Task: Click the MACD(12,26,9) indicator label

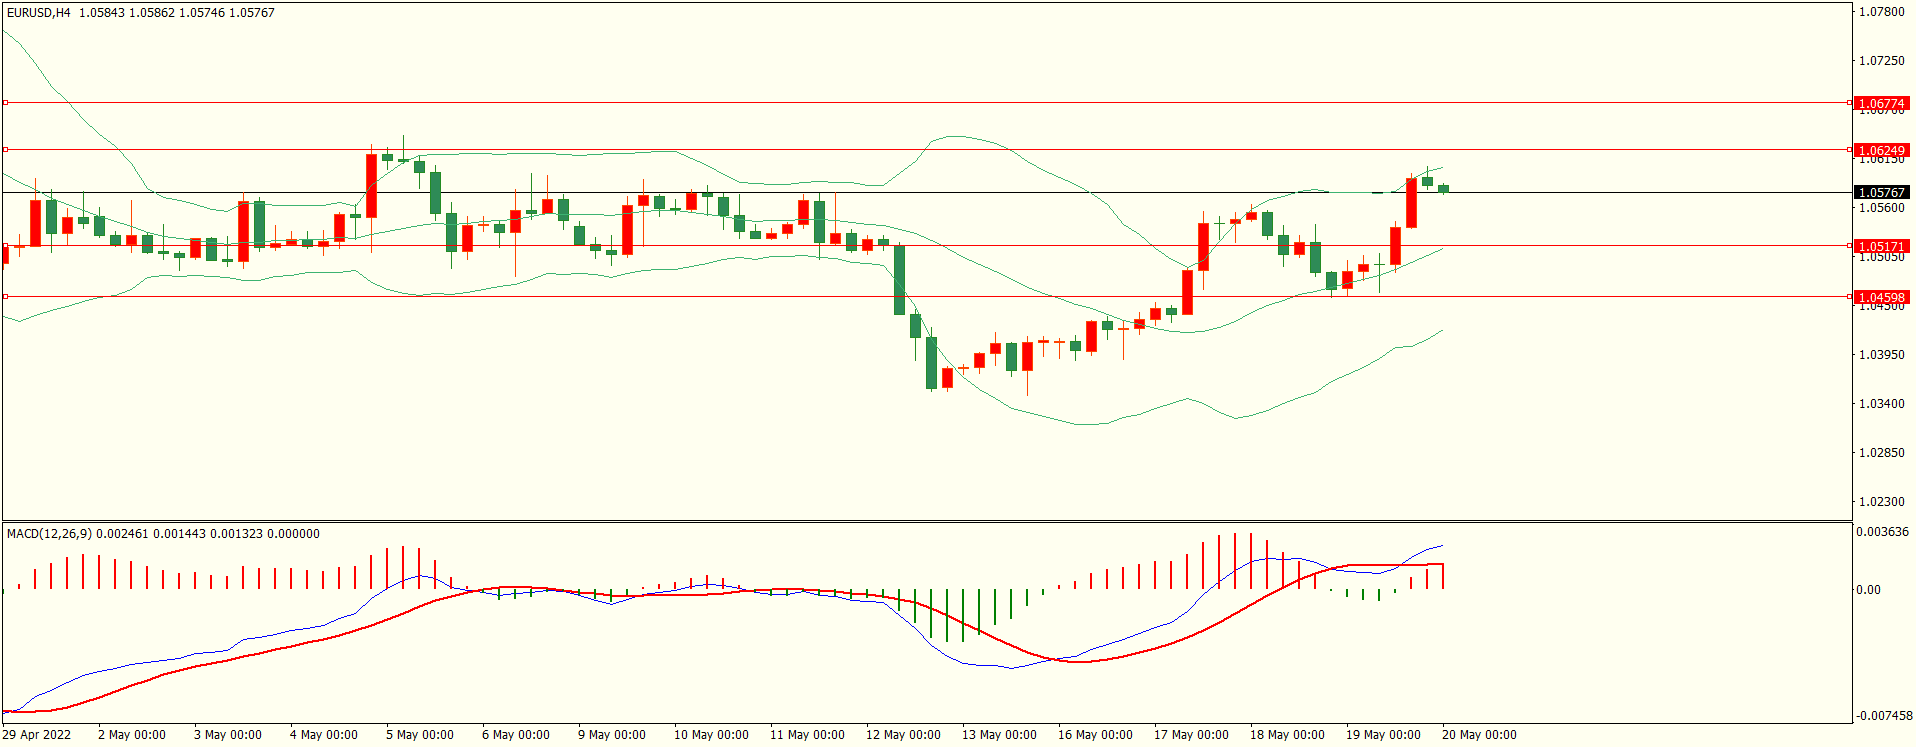Action: [x=49, y=533]
